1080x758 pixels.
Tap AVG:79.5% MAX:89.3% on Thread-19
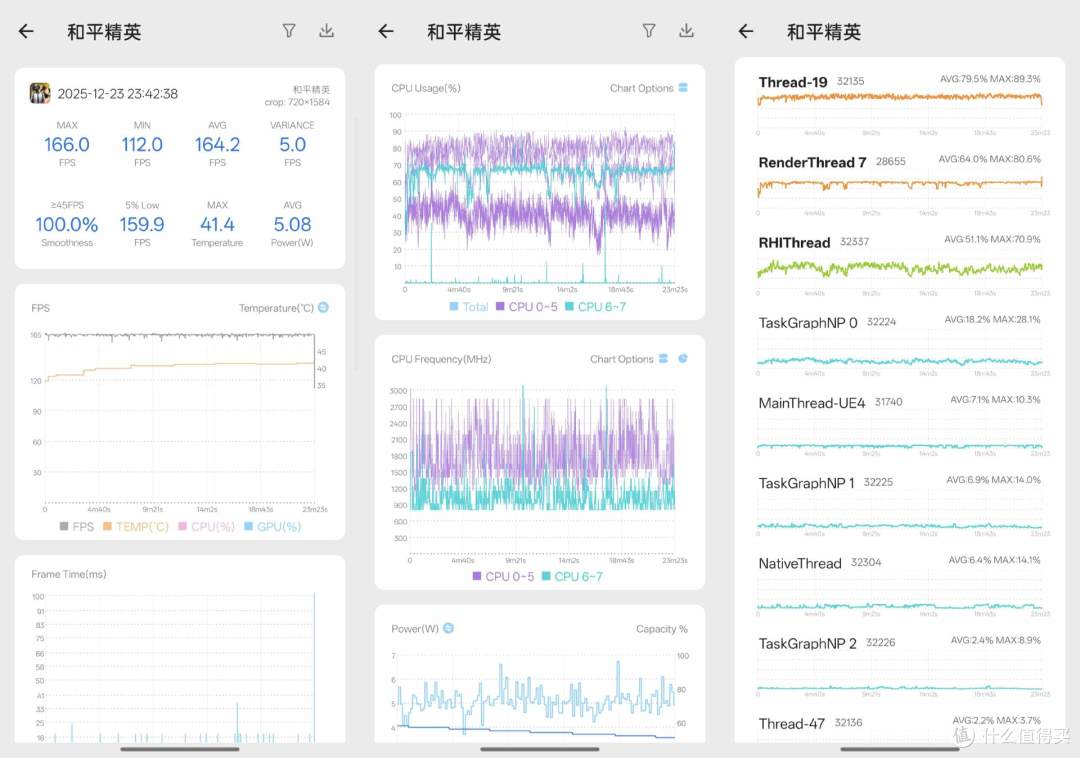click(x=990, y=79)
